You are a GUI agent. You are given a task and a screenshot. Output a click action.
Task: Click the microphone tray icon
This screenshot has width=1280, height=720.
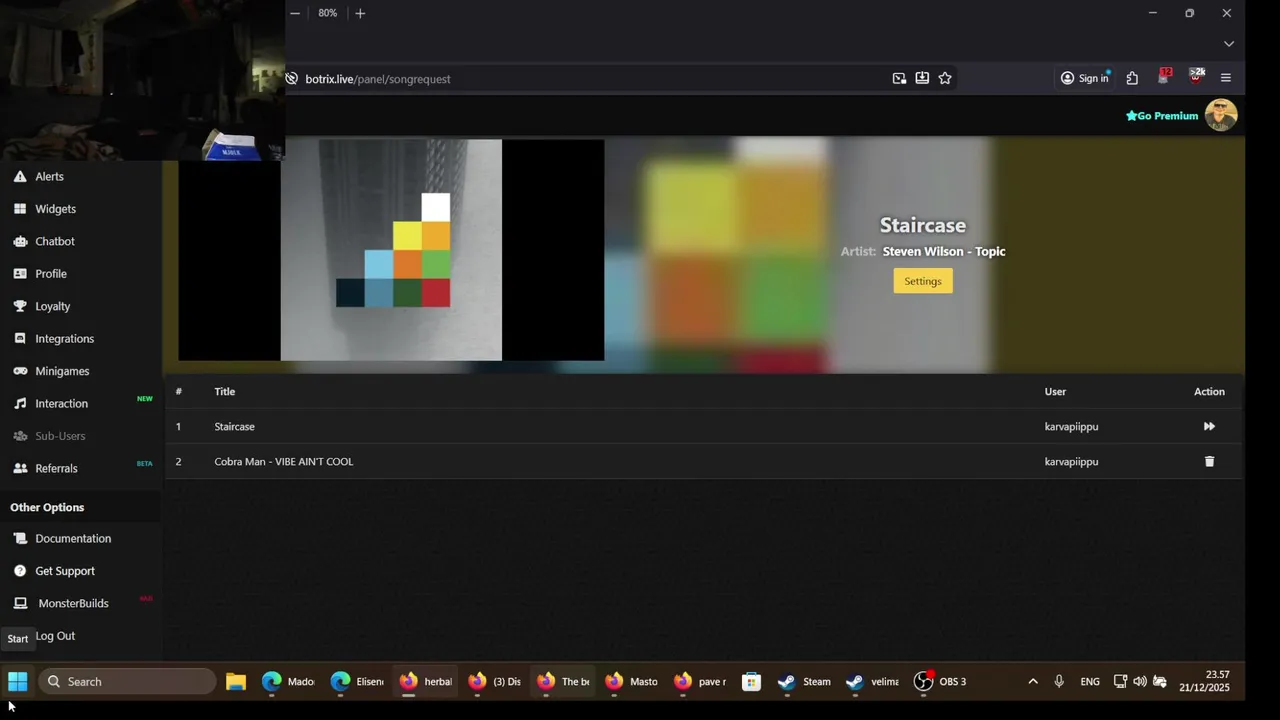pos(1059,682)
